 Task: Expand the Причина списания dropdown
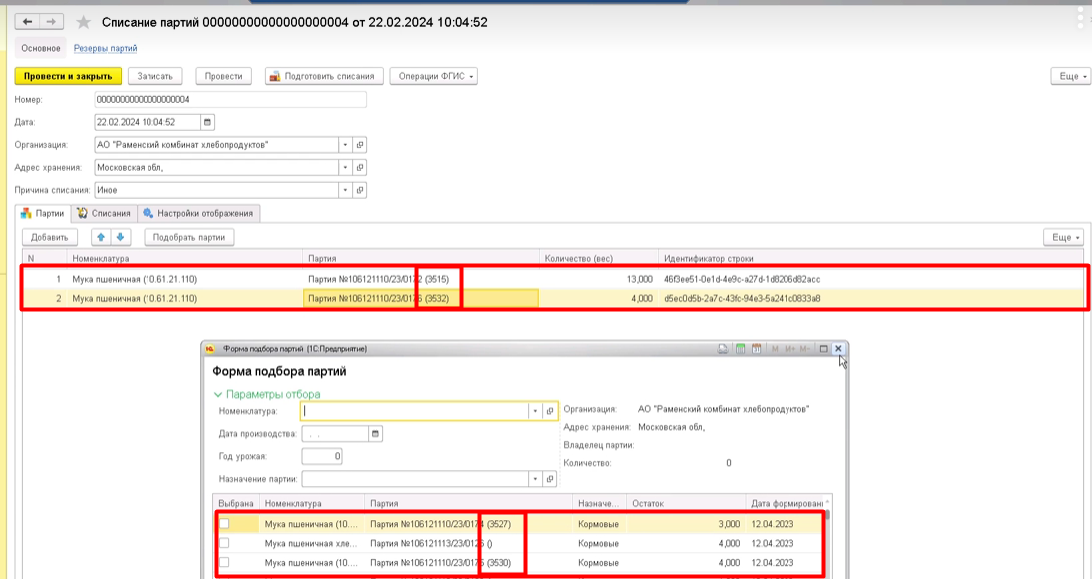point(345,190)
